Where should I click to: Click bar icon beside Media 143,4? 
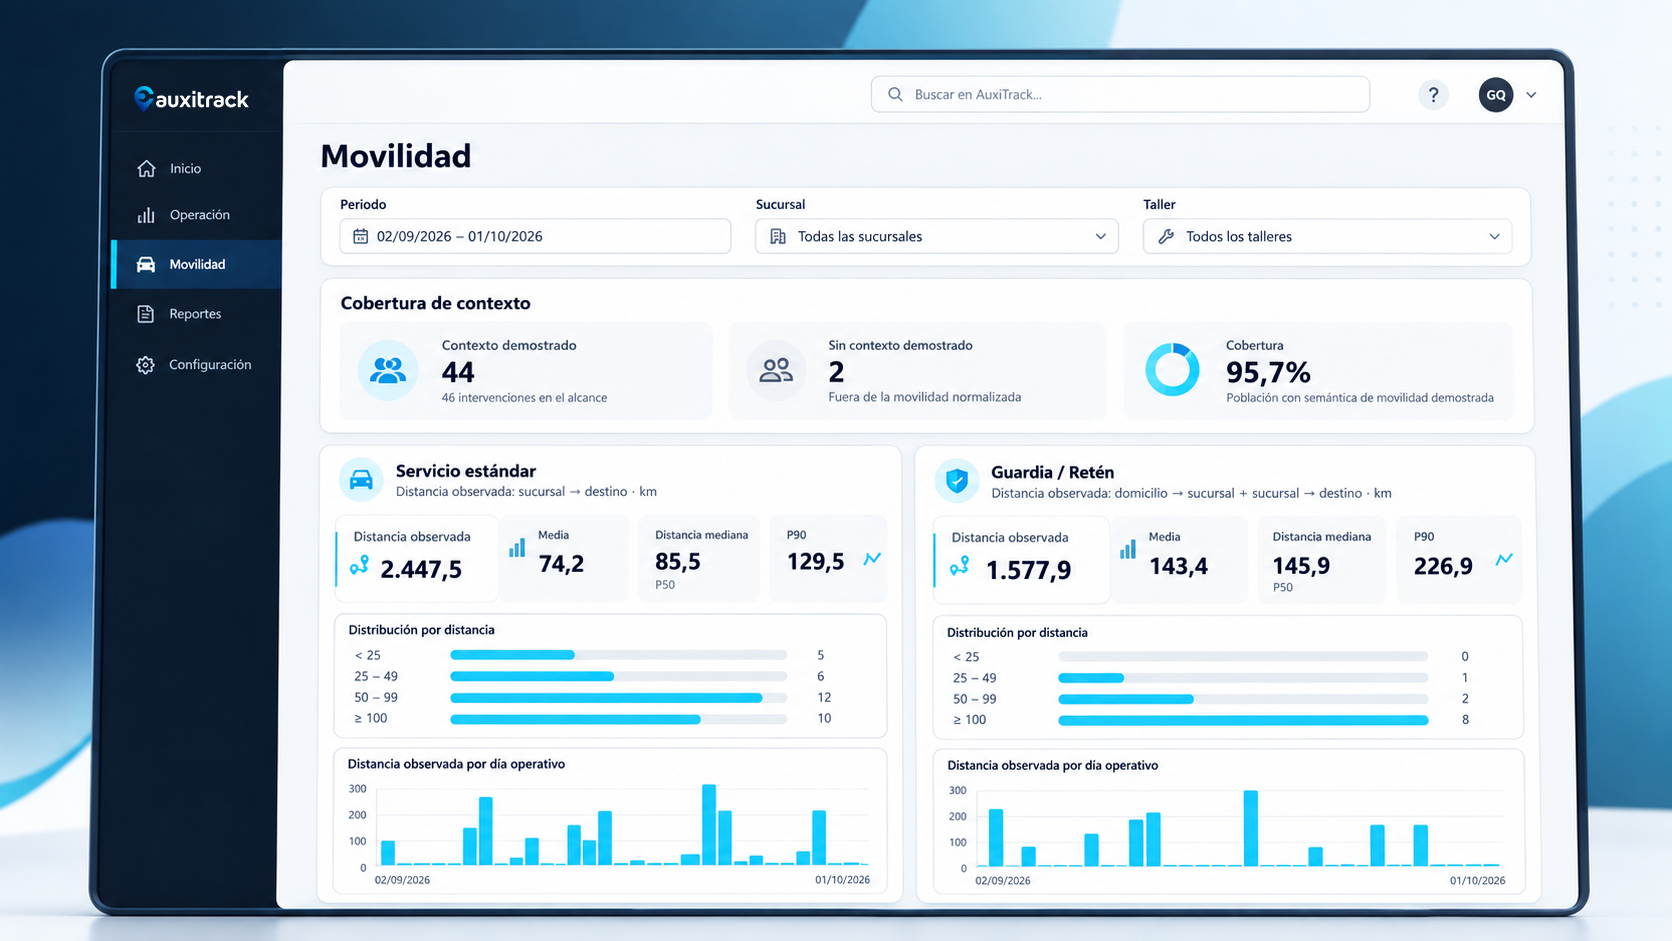pos(1128,550)
